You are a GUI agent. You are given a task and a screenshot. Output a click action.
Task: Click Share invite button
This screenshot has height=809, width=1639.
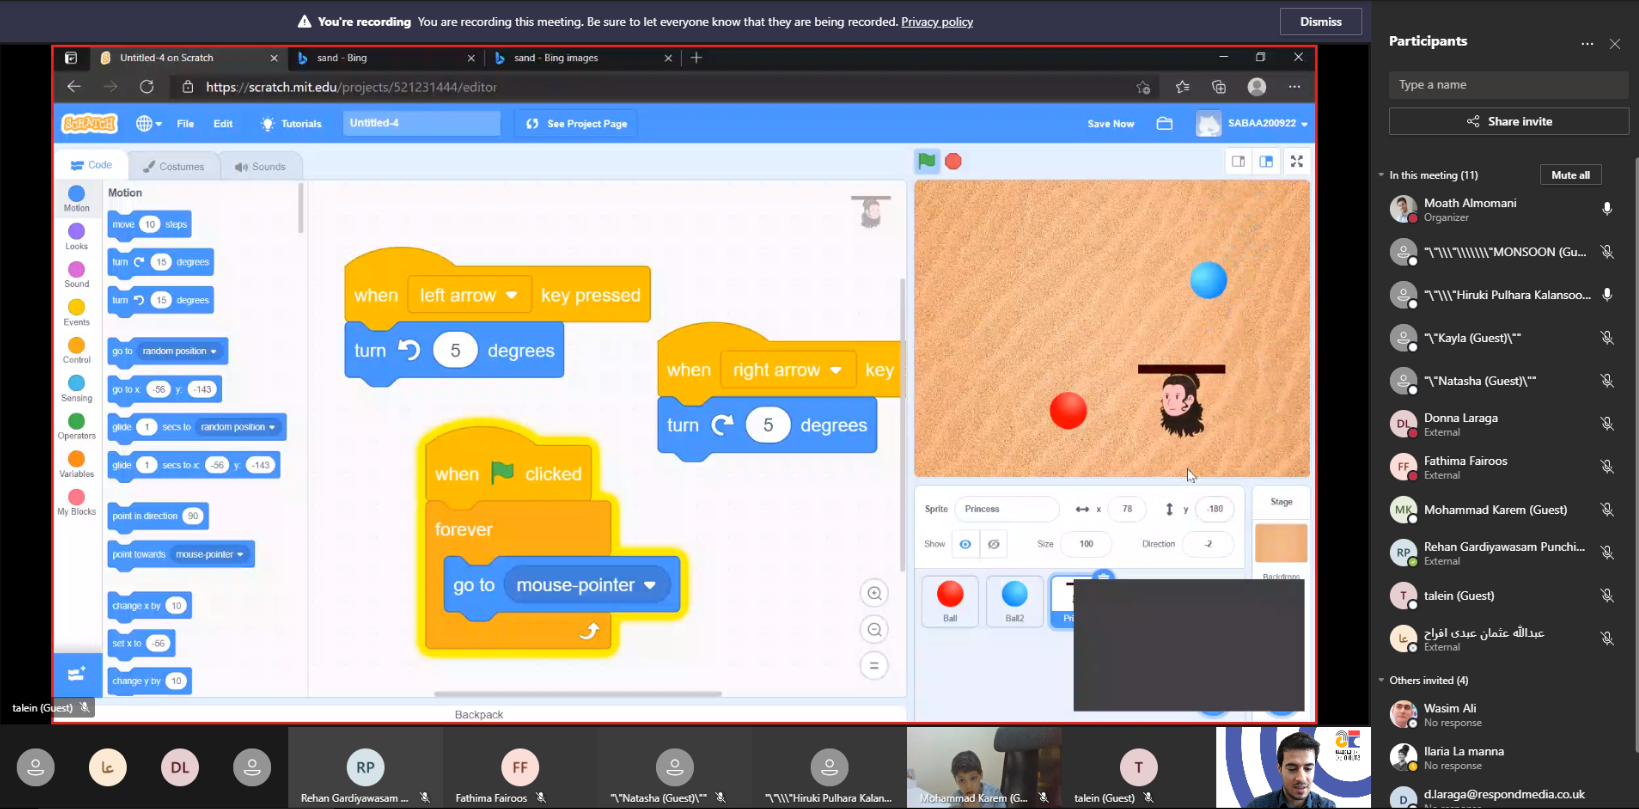pos(1509,121)
